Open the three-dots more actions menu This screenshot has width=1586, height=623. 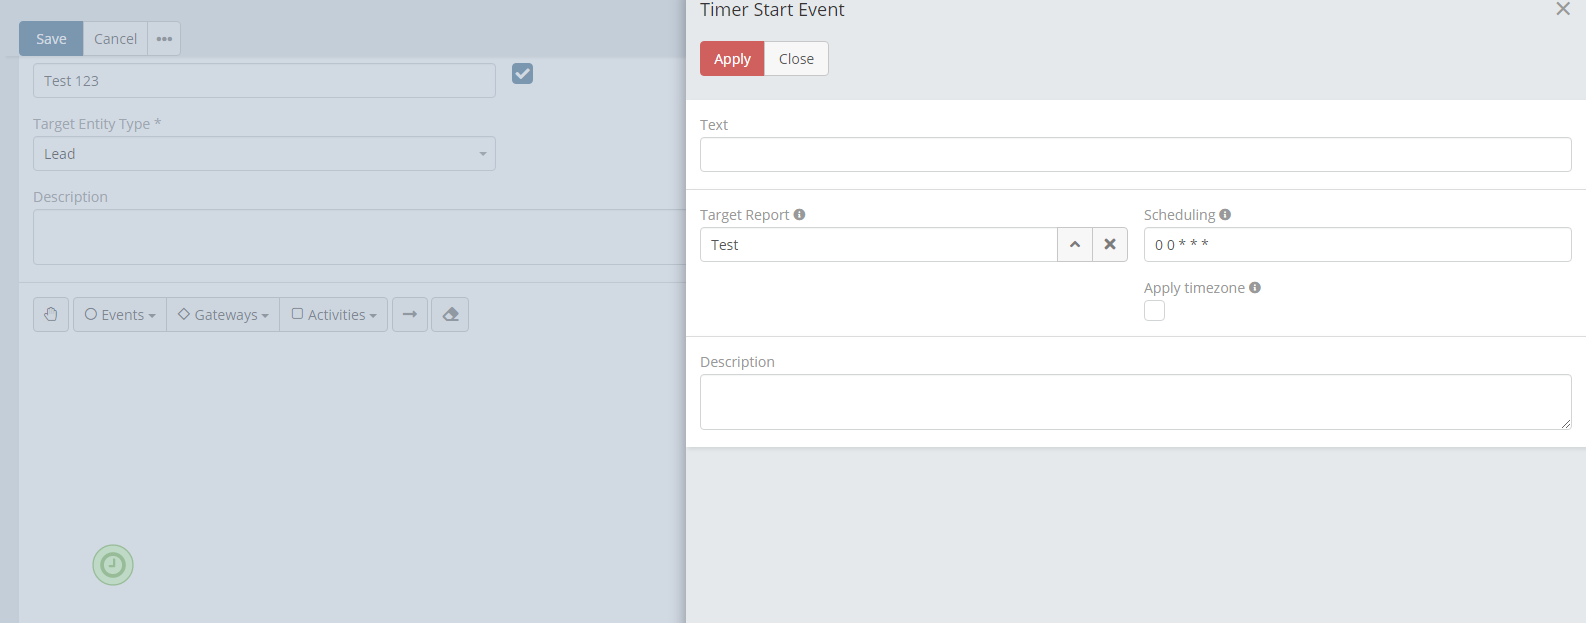click(x=164, y=39)
